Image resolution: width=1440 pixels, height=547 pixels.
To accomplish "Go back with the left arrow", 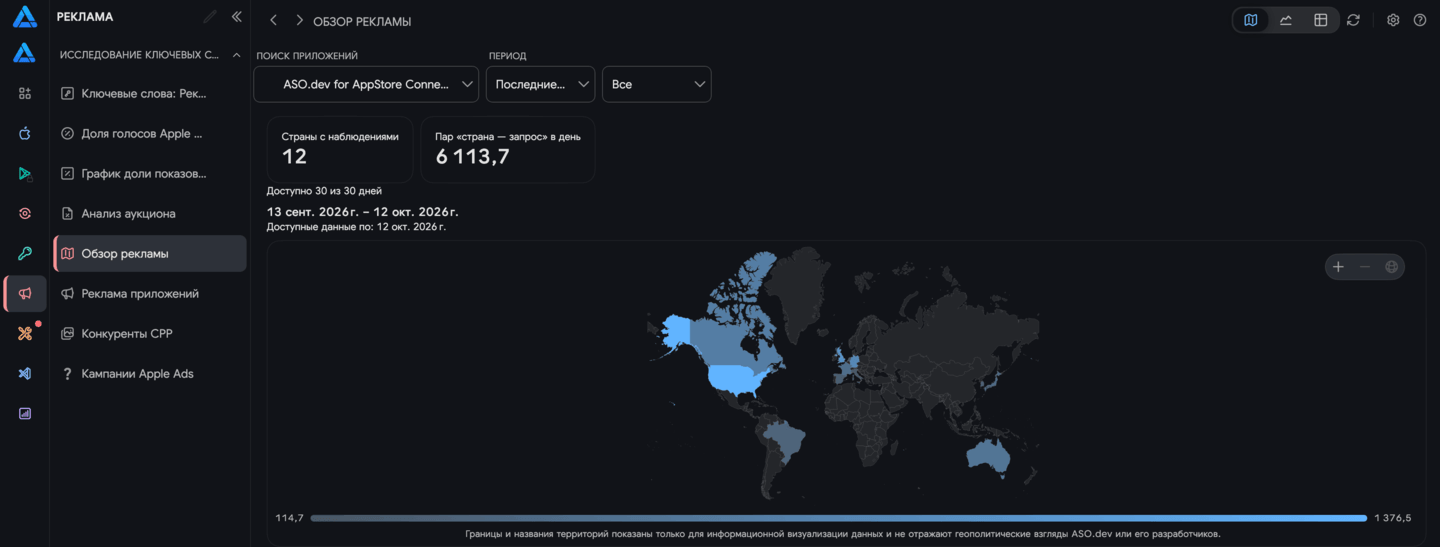I will 273,20.
